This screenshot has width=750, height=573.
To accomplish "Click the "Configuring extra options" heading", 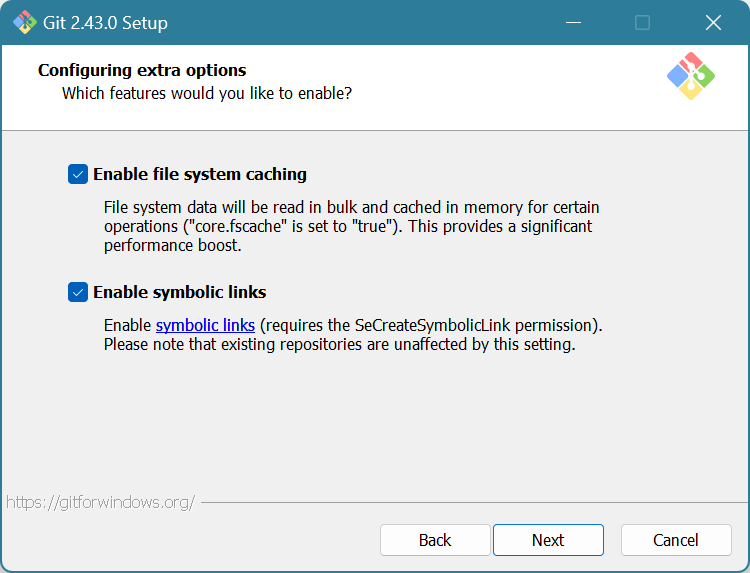I will (142, 70).
